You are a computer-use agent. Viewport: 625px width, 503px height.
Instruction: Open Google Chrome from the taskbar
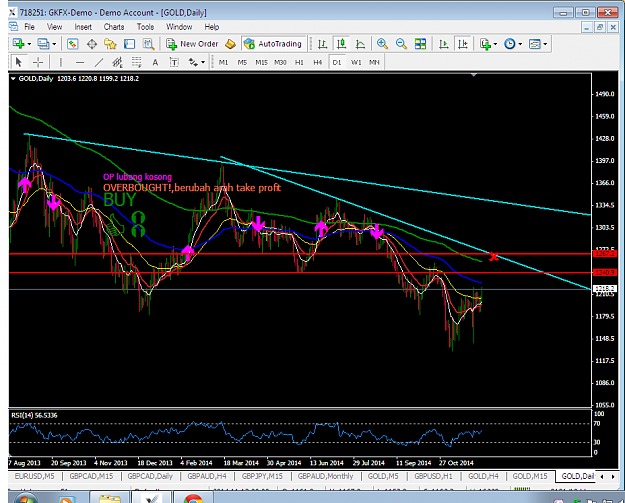pos(193,498)
